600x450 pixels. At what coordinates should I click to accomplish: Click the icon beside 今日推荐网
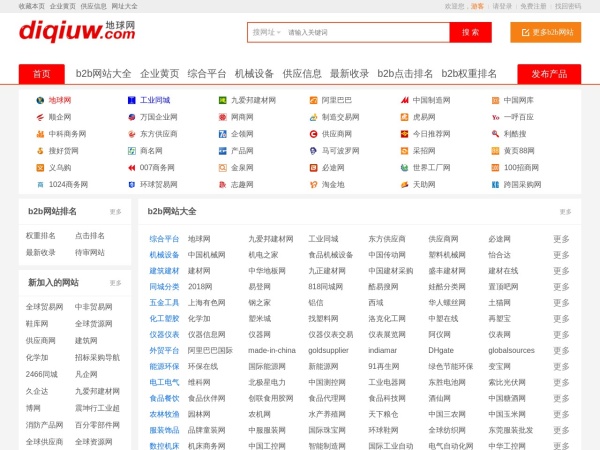(x=404, y=134)
